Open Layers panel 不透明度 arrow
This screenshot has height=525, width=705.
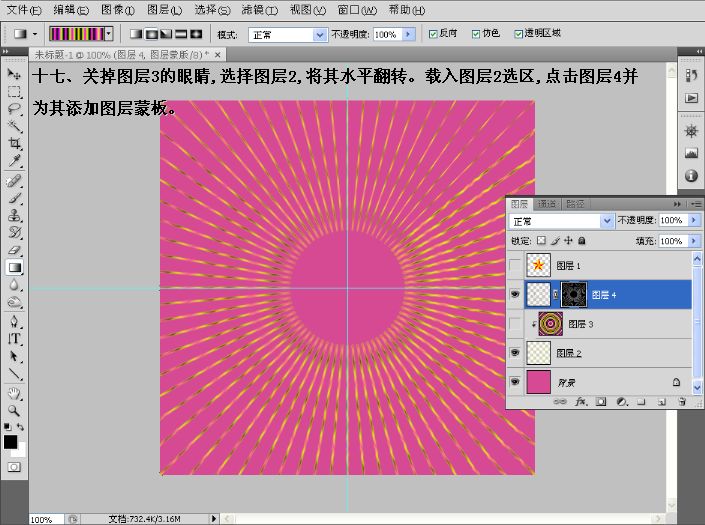(694, 220)
